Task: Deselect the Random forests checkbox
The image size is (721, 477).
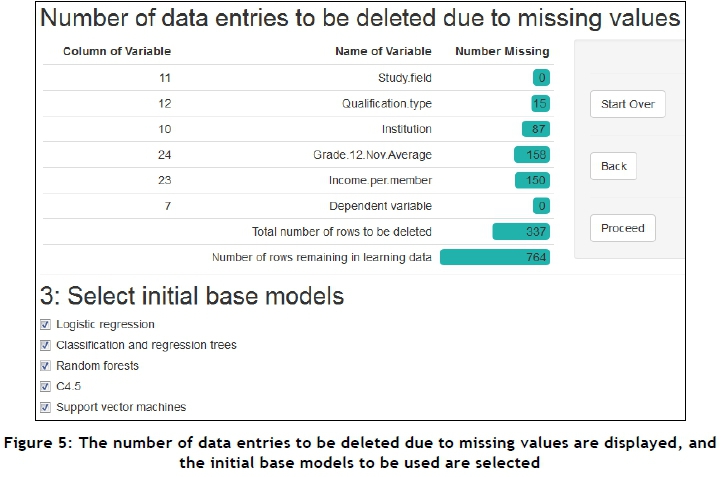Action: tap(45, 366)
